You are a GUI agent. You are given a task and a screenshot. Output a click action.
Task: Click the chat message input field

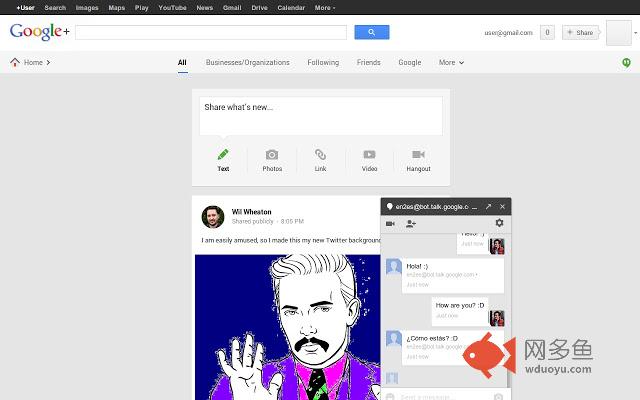443,396
